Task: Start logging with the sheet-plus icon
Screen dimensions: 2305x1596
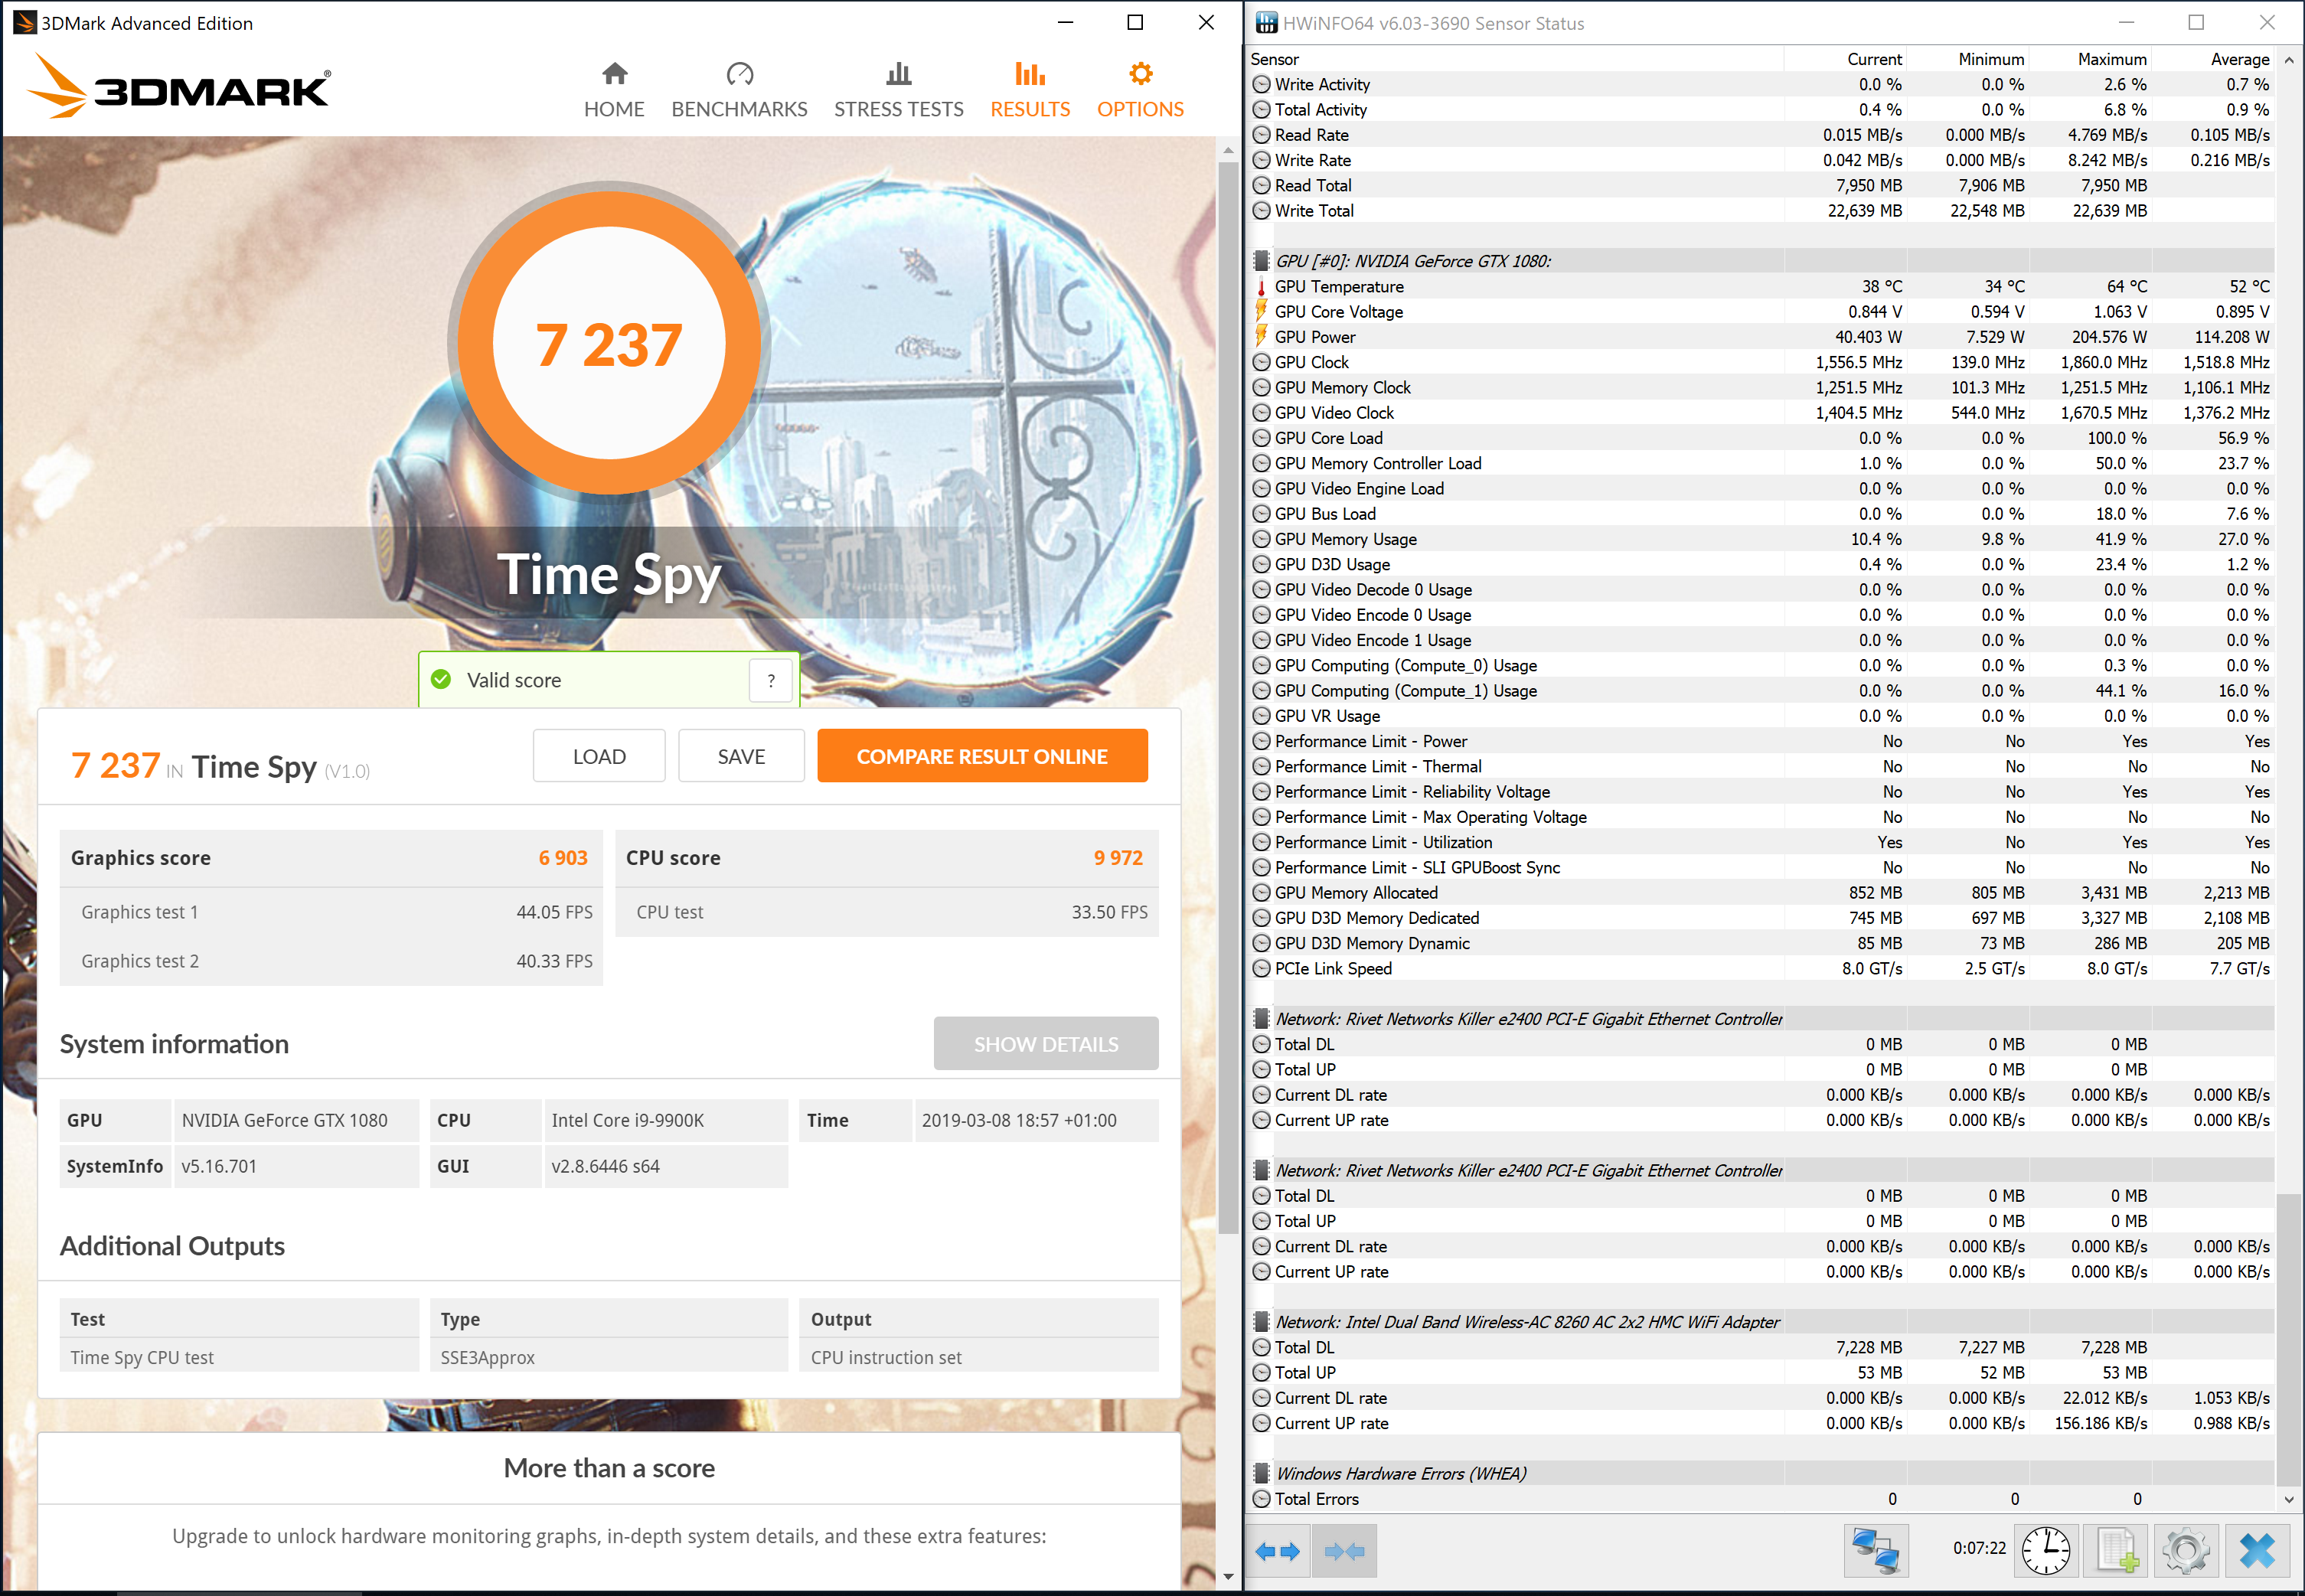Action: pyautogui.click(x=2116, y=1551)
